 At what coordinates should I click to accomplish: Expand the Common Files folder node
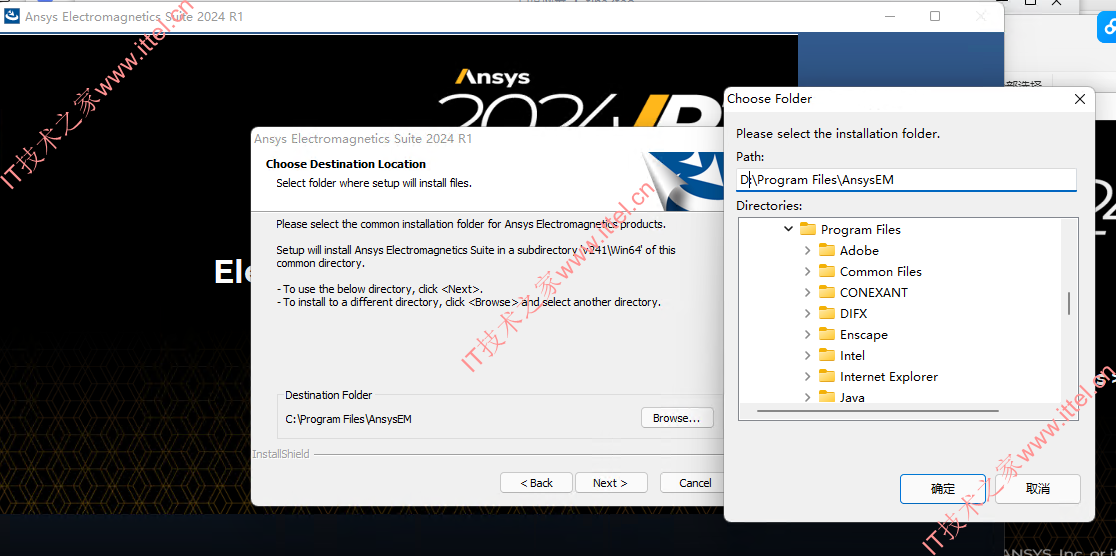(807, 271)
